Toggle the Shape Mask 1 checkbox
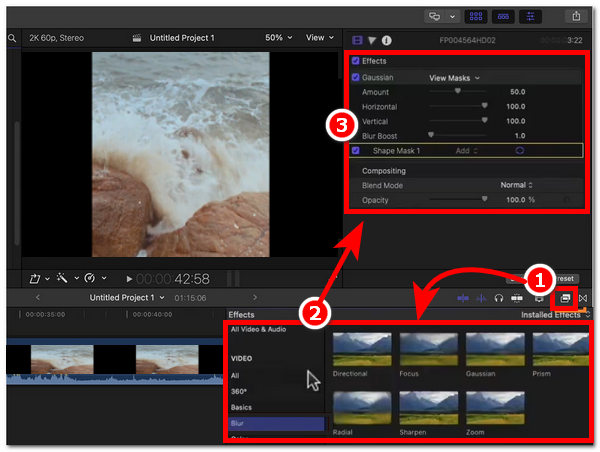The width and height of the screenshot is (600, 452). [x=356, y=150]
